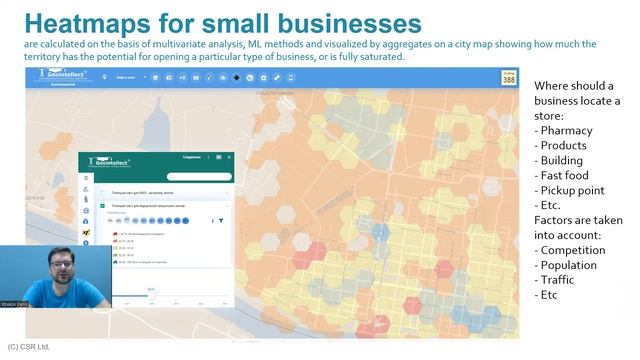
Task: Click the search field in the green panel
Action: (199, 176)
